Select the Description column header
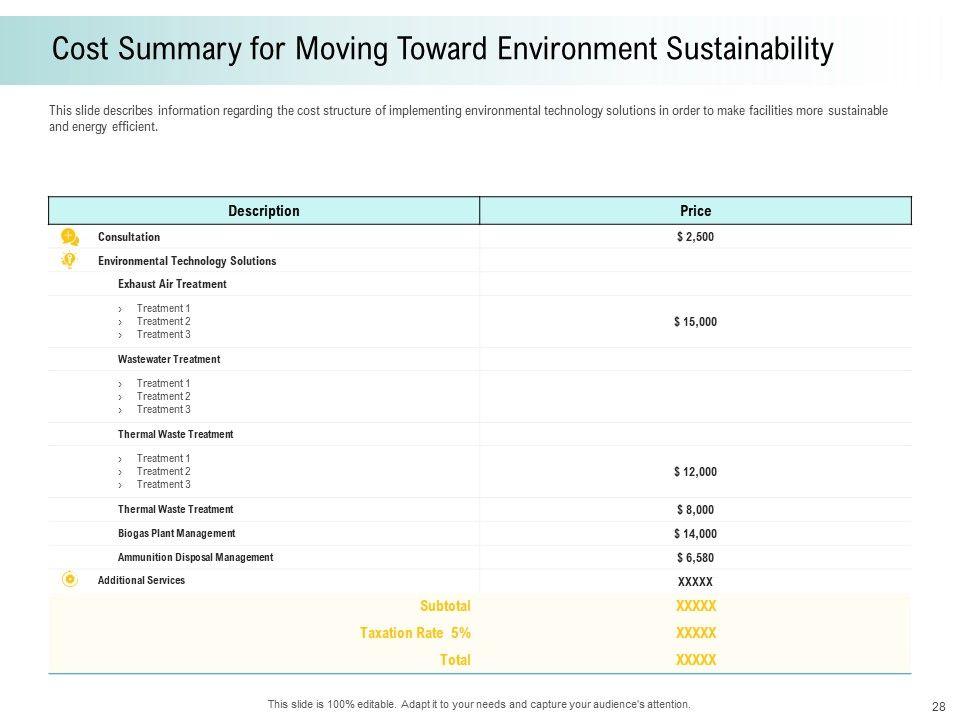The image size is (960, 720). 264,211
